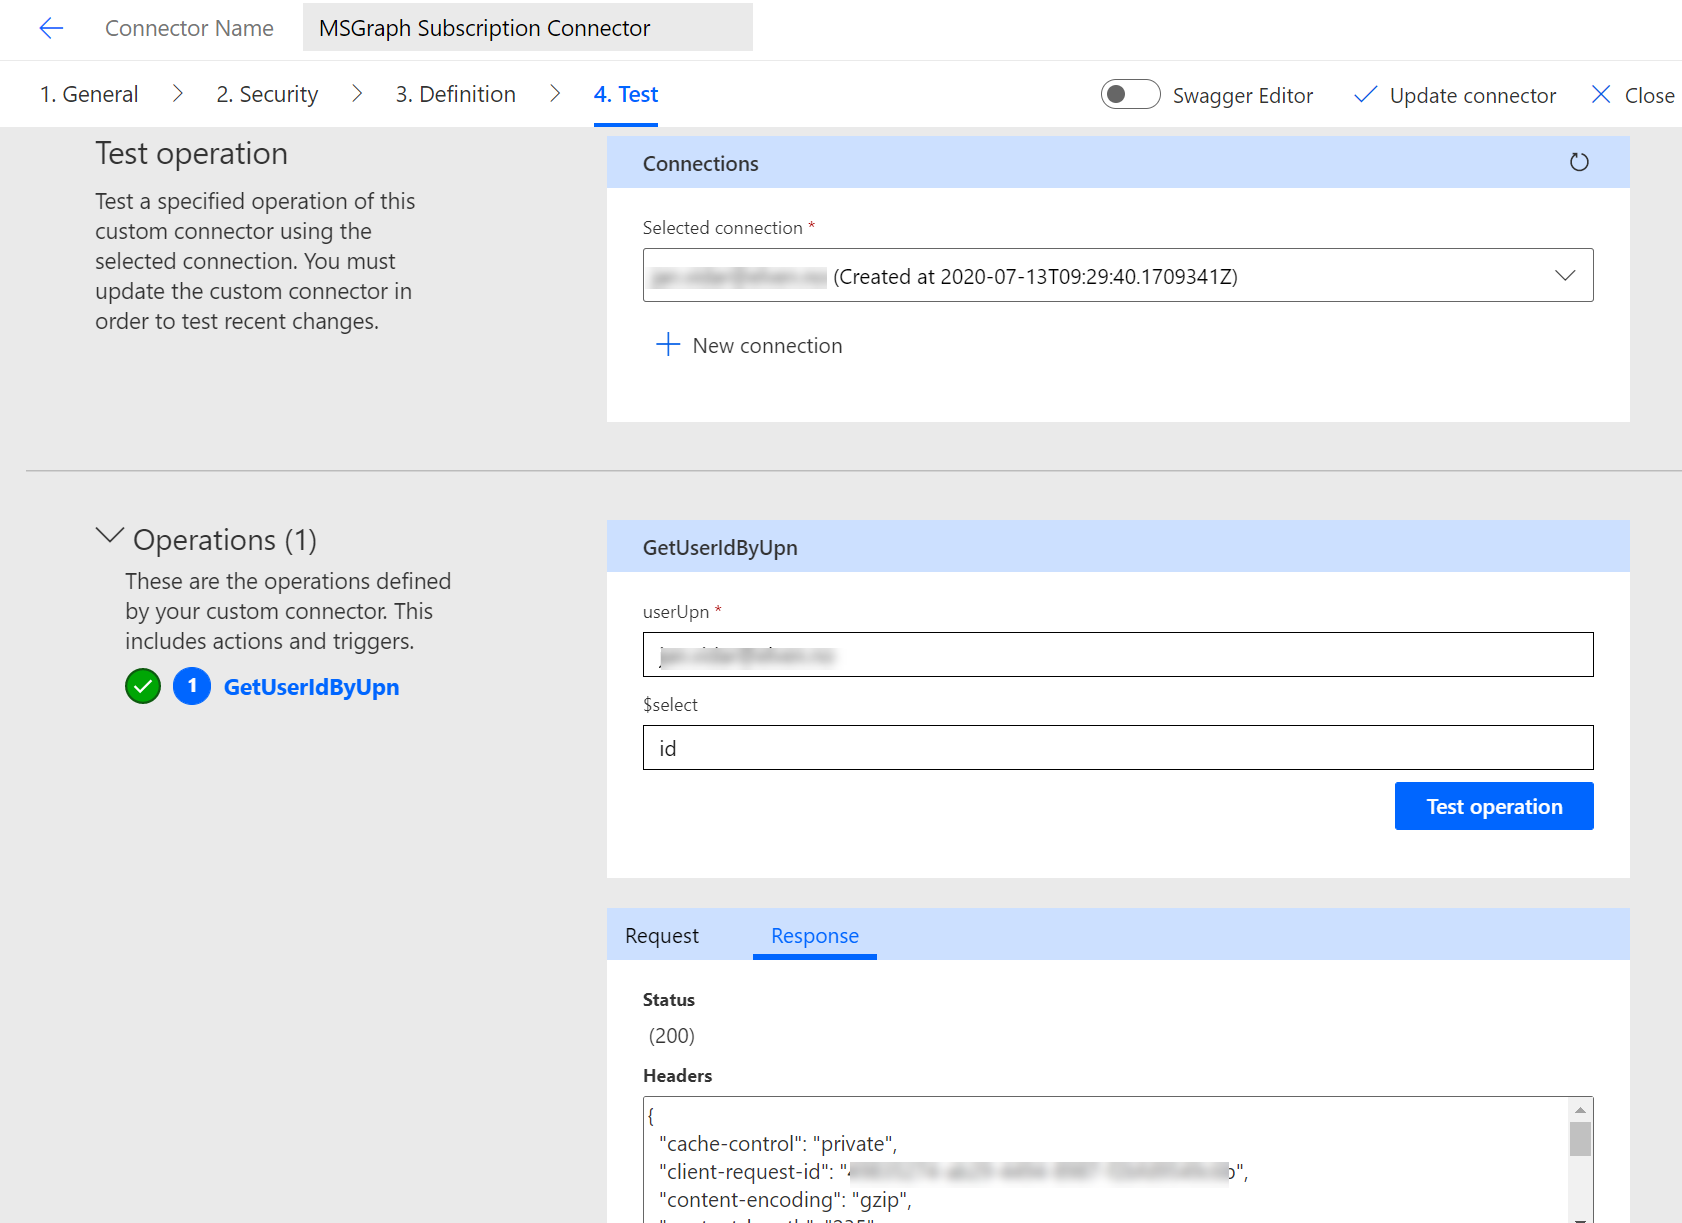Focus the userUpn input field
This screenshot has height=1223, width=1682.
pos(1118,655)
